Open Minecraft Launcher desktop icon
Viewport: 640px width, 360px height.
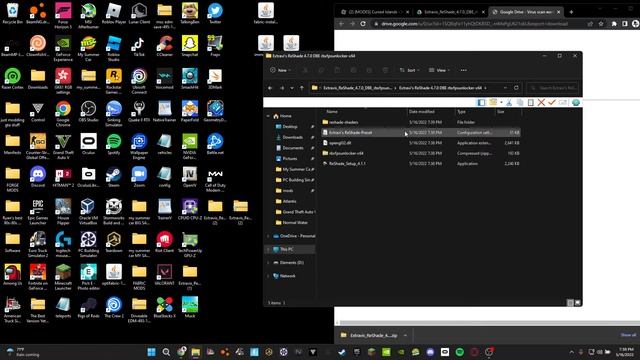click(63, 277)
